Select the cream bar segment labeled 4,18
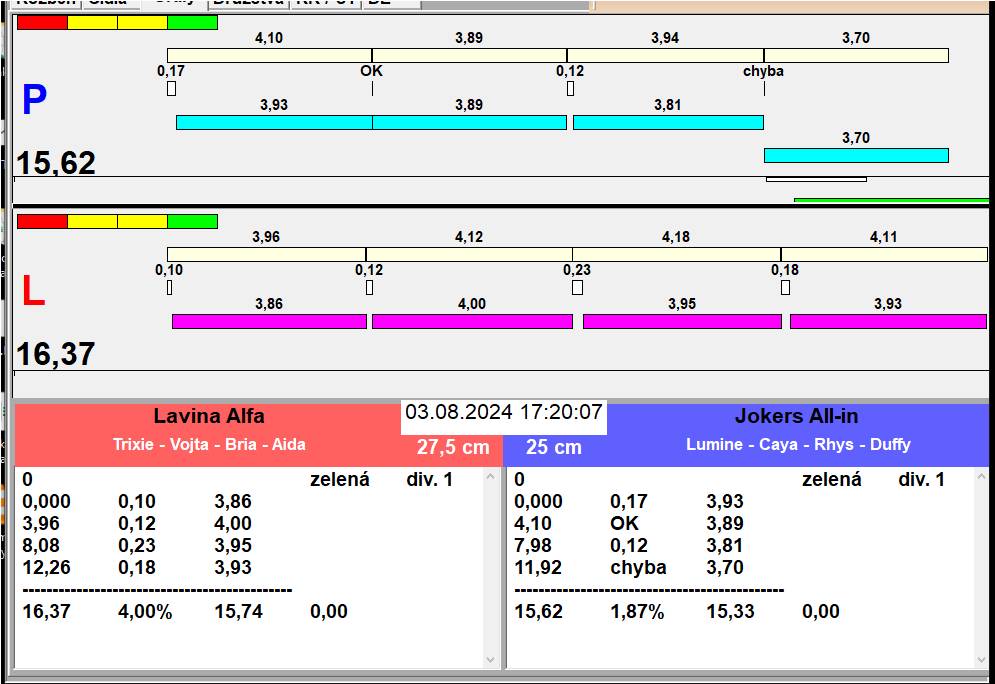995x684 pixels. click(x=676, y=254)
